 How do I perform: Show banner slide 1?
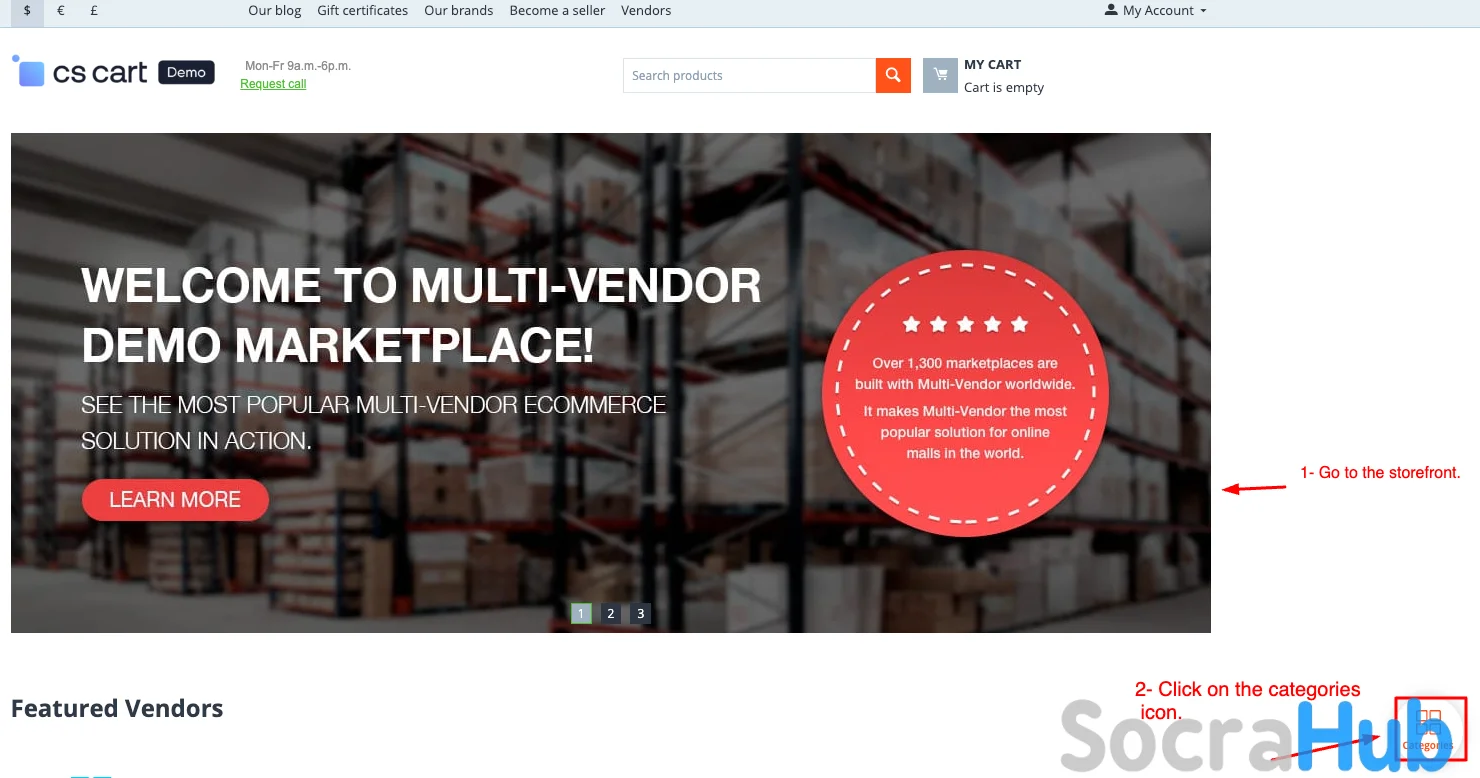581,613
